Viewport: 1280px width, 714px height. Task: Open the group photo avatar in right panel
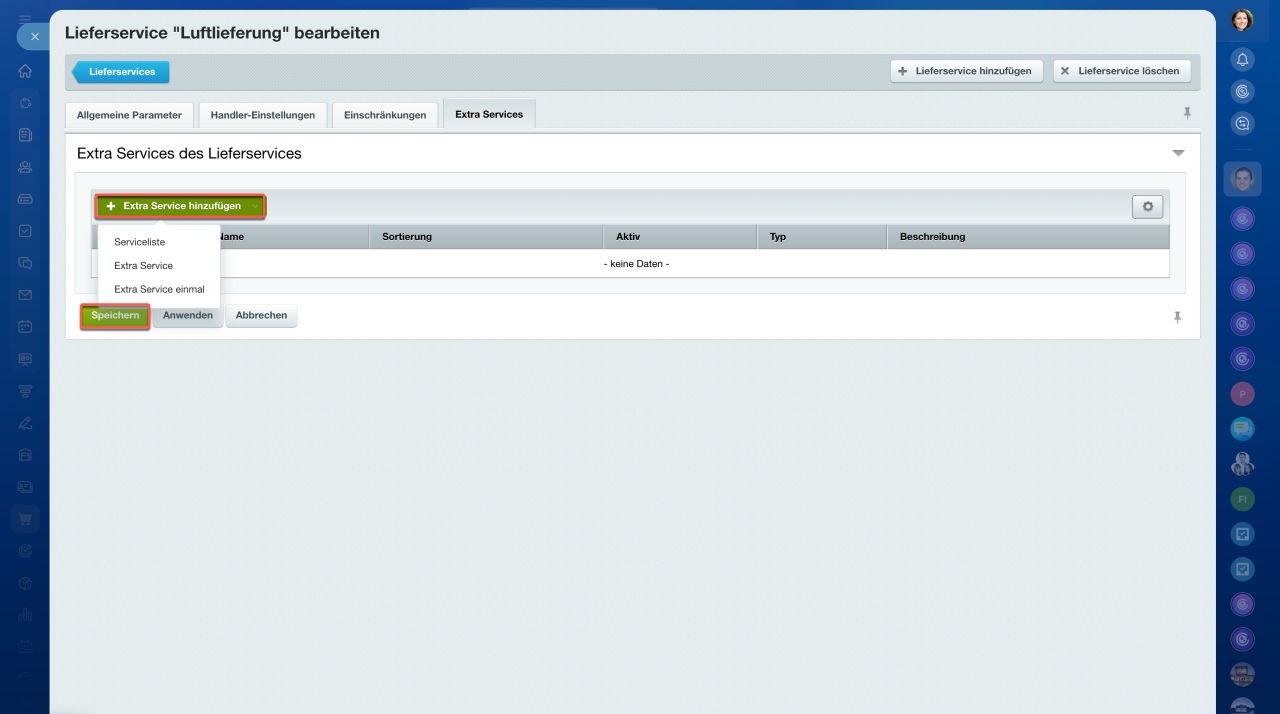[x=1242, y=464]
